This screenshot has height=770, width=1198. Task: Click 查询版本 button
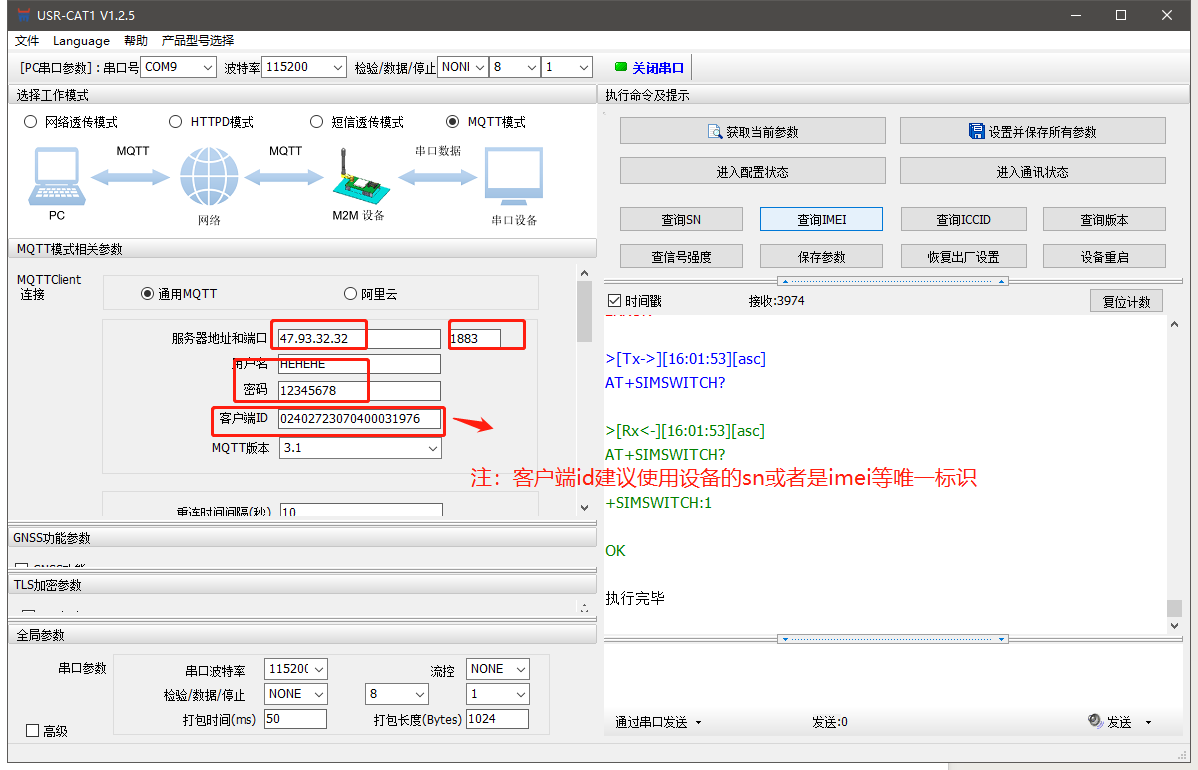(x=1104, y=219)
